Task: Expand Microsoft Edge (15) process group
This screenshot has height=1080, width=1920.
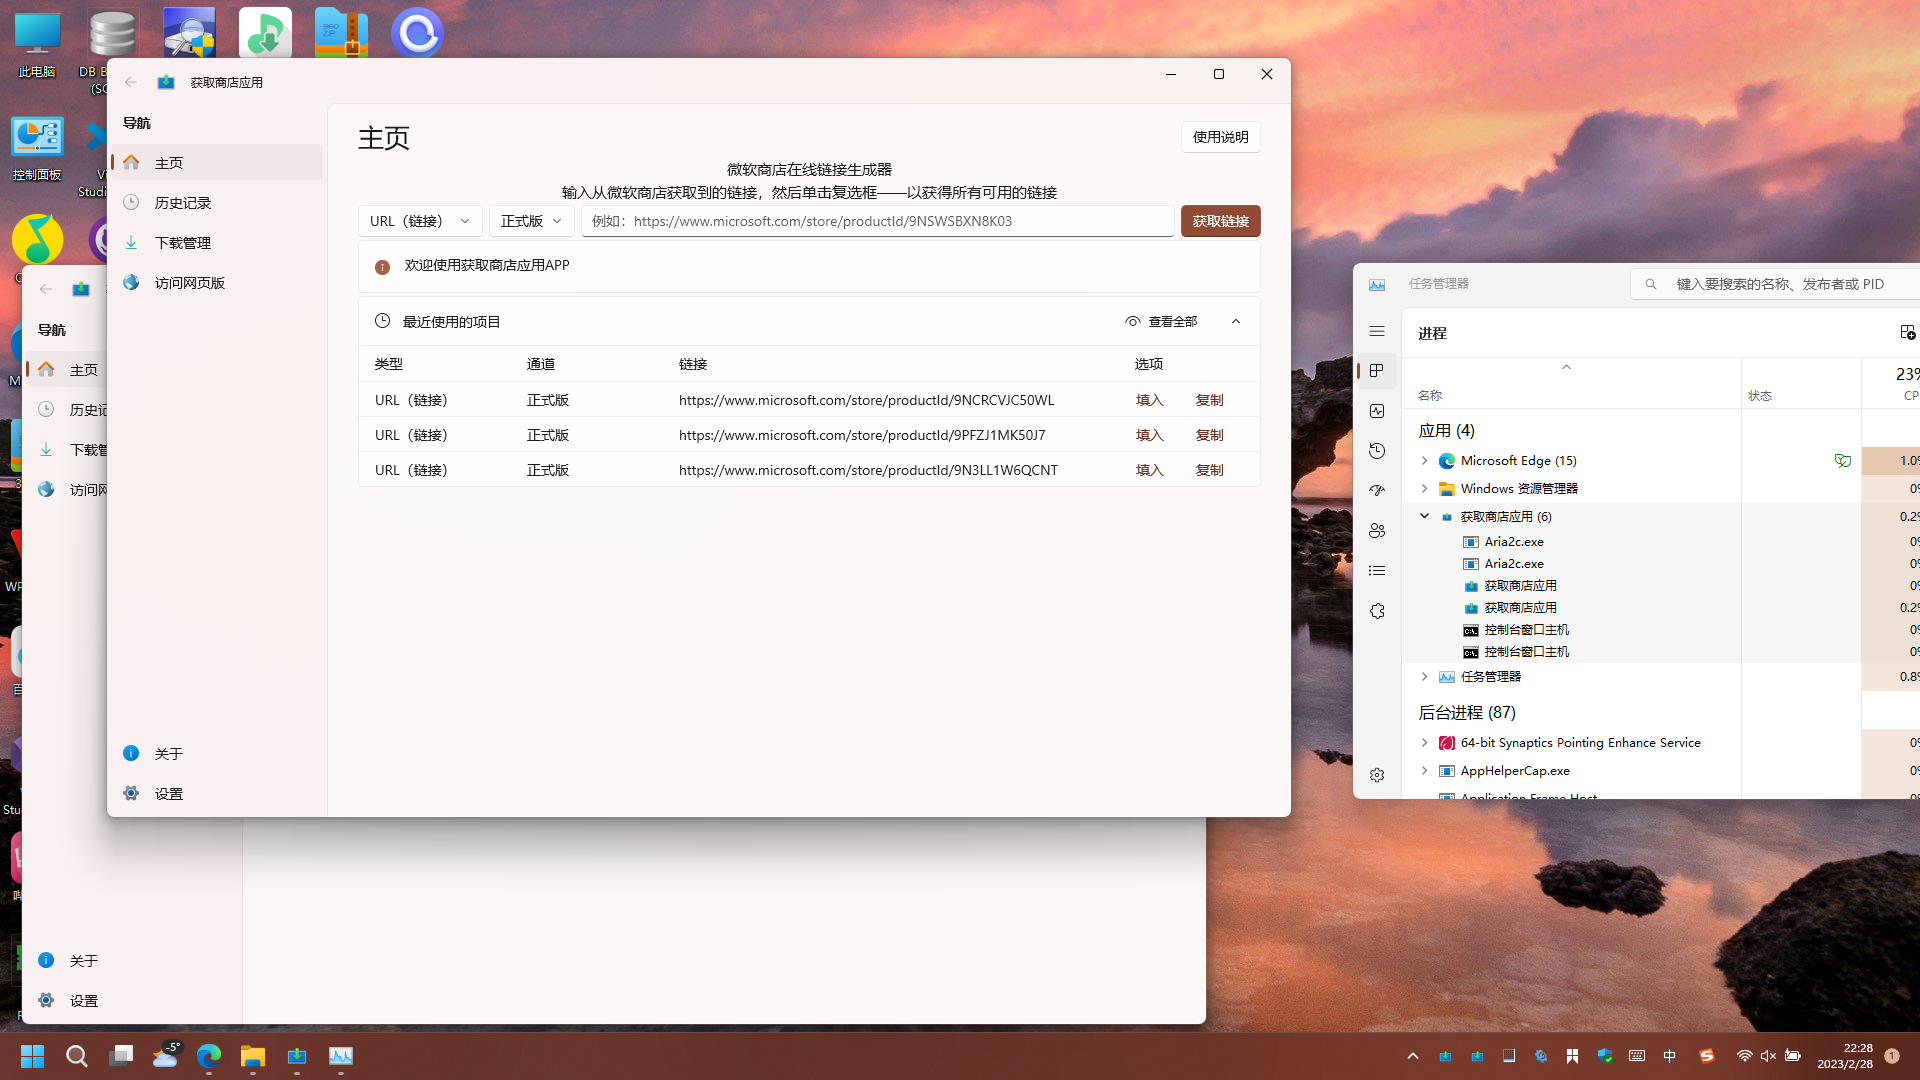Action: (1424, 461)
